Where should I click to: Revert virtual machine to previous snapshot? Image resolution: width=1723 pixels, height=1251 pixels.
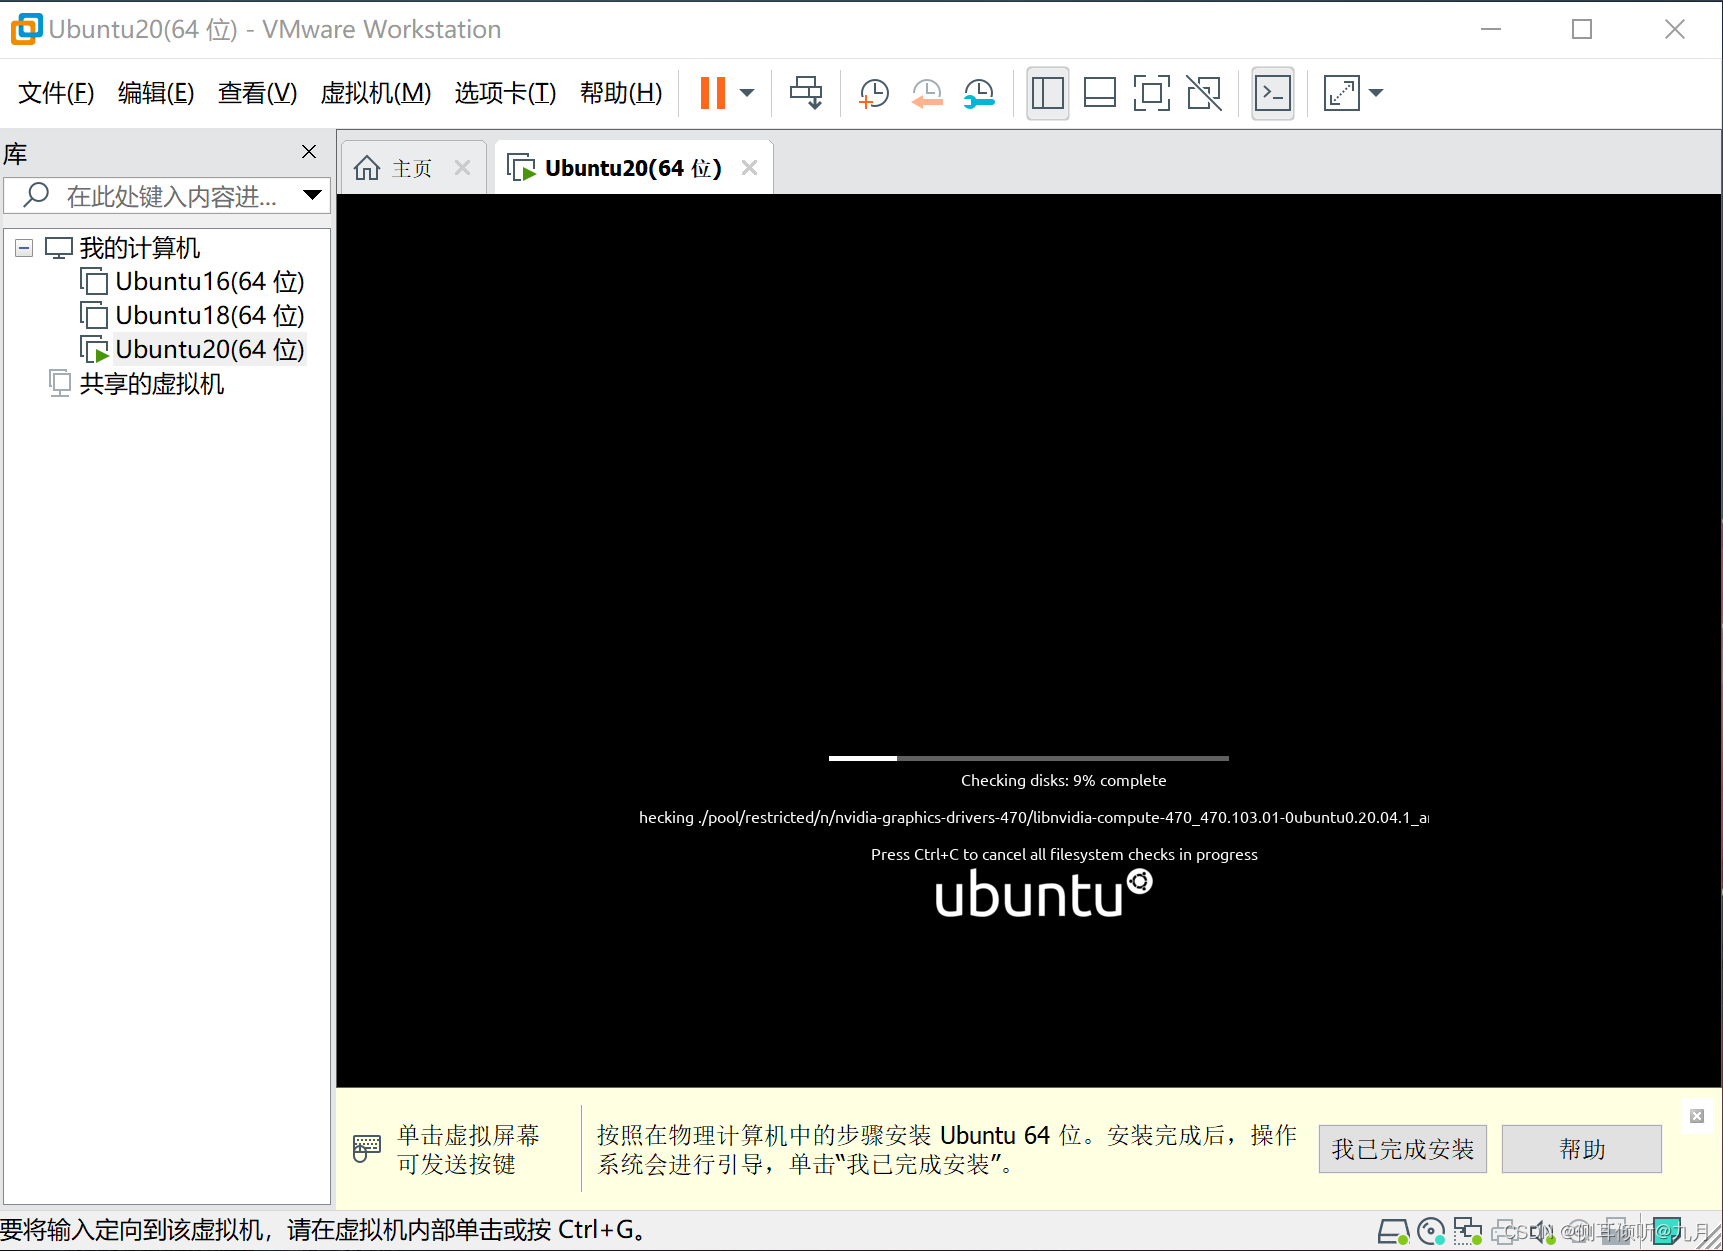pyautogui.click(x=927, y=93)
